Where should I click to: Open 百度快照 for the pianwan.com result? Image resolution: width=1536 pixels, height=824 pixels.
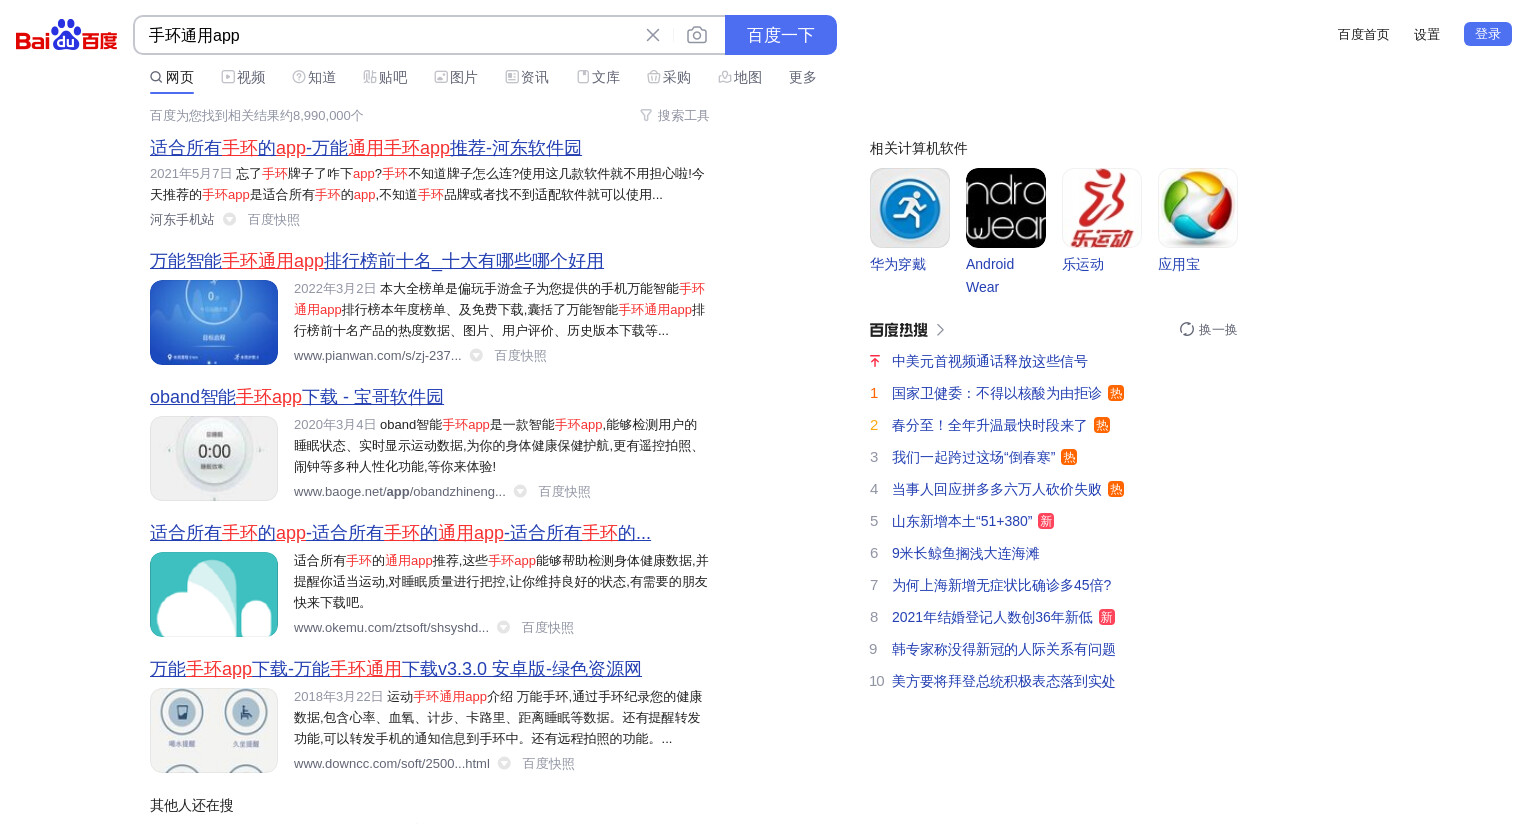point(521,356)
